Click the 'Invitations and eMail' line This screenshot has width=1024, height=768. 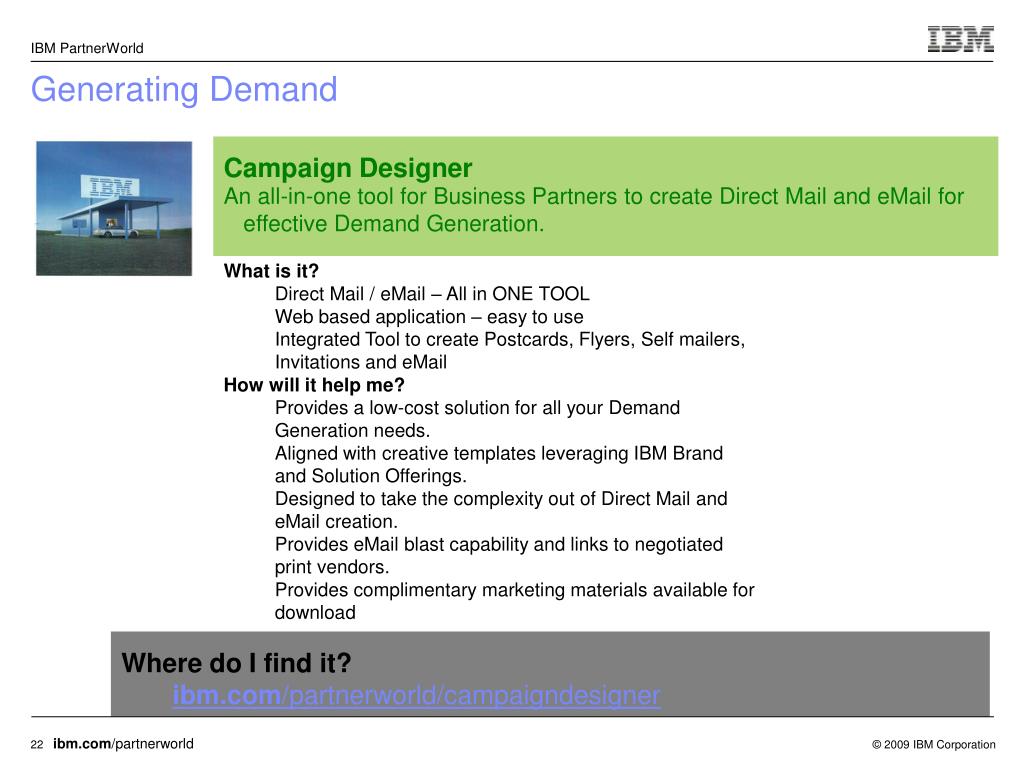point(360,362)
